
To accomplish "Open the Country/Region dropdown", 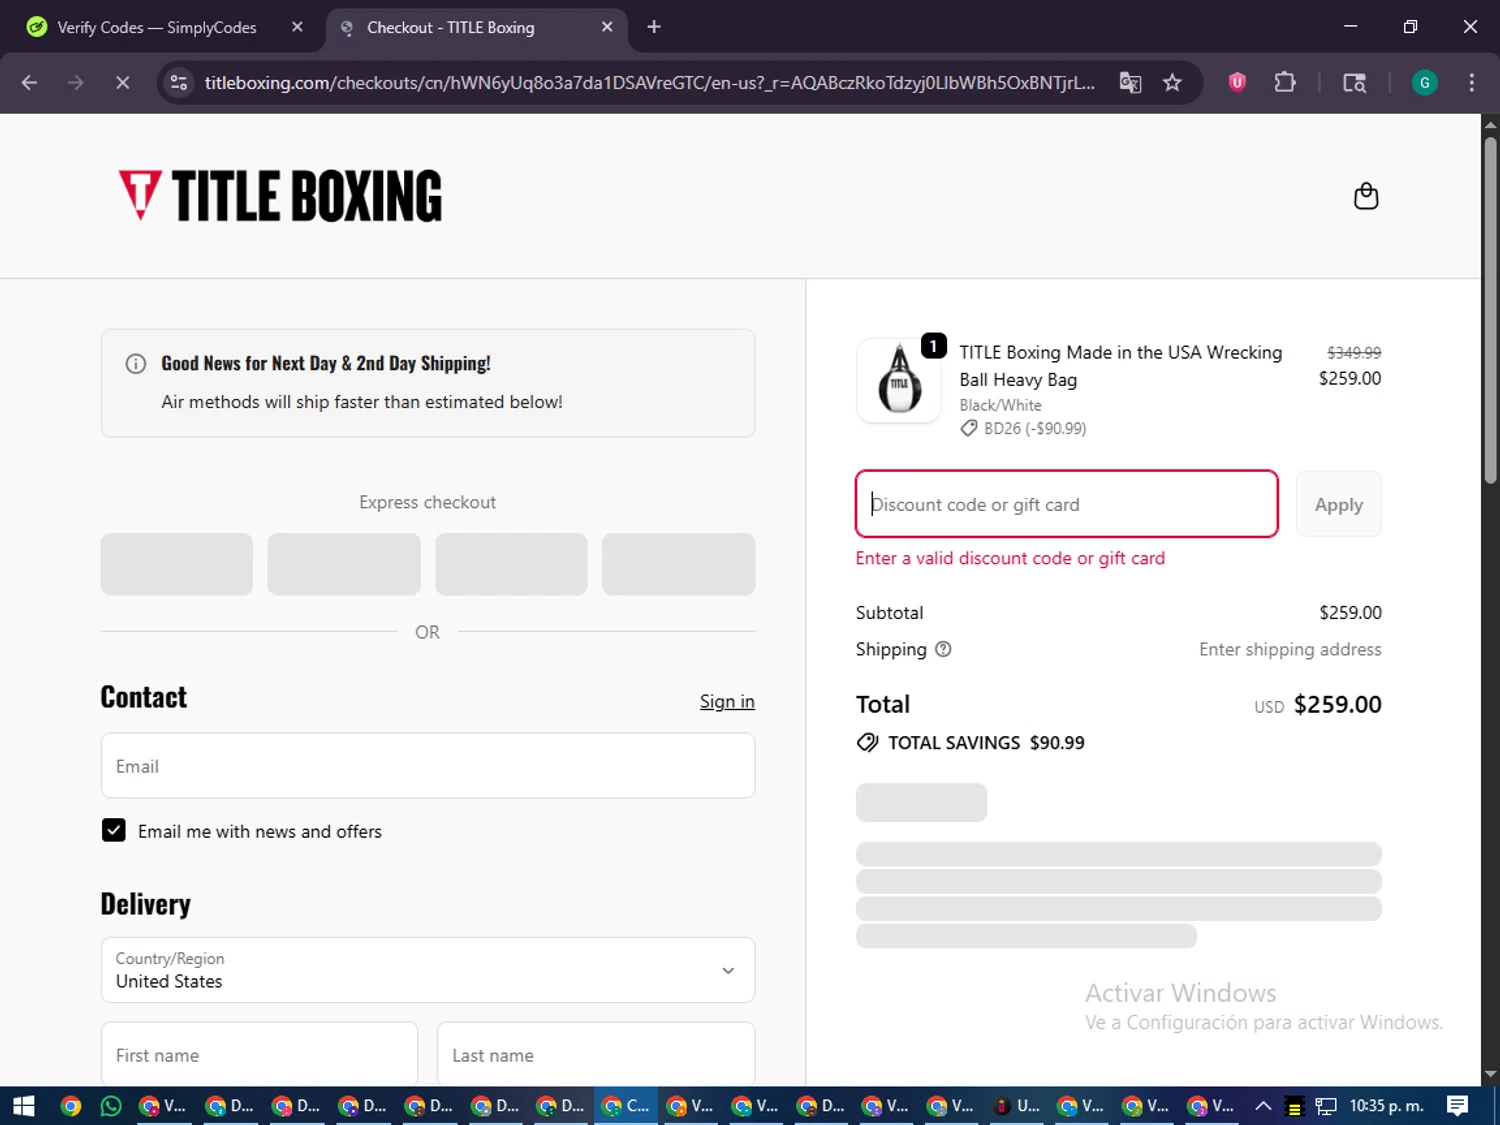I will pyautogui.click(x=428, y=970).
